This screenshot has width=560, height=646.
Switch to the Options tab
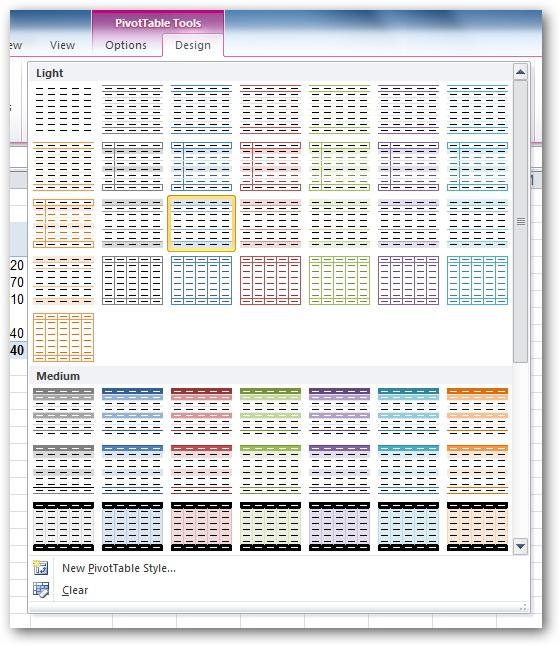coord(126,45)
